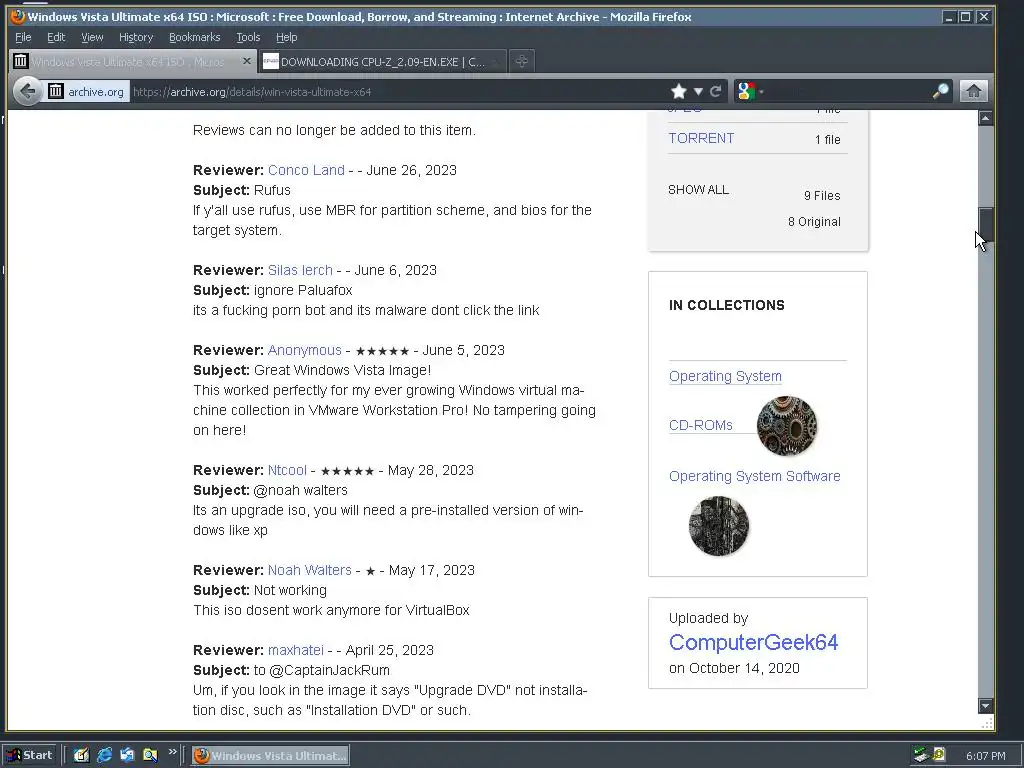Click the CD-ROMs gears thumbnail

tap(786, 426)
